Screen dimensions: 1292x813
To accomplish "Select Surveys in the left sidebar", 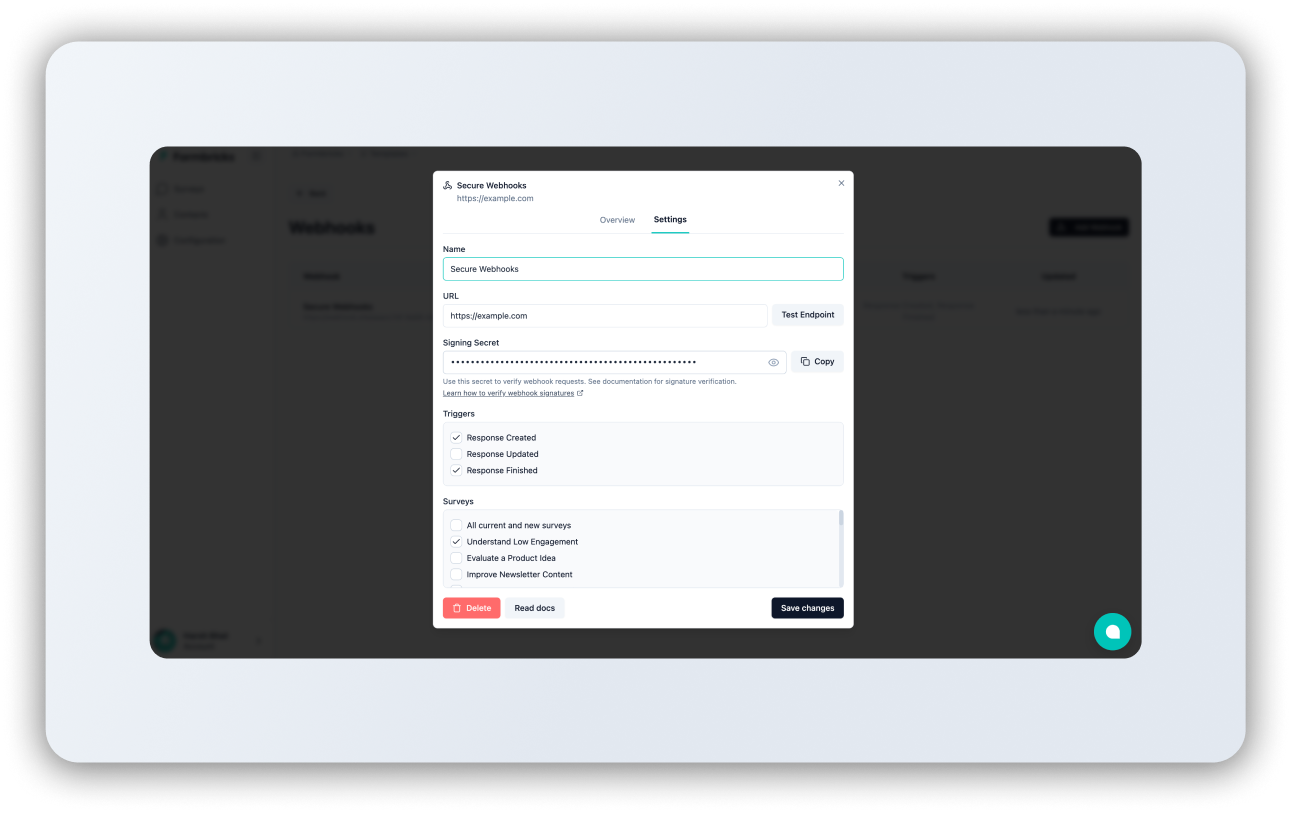I will pos(190,188).
